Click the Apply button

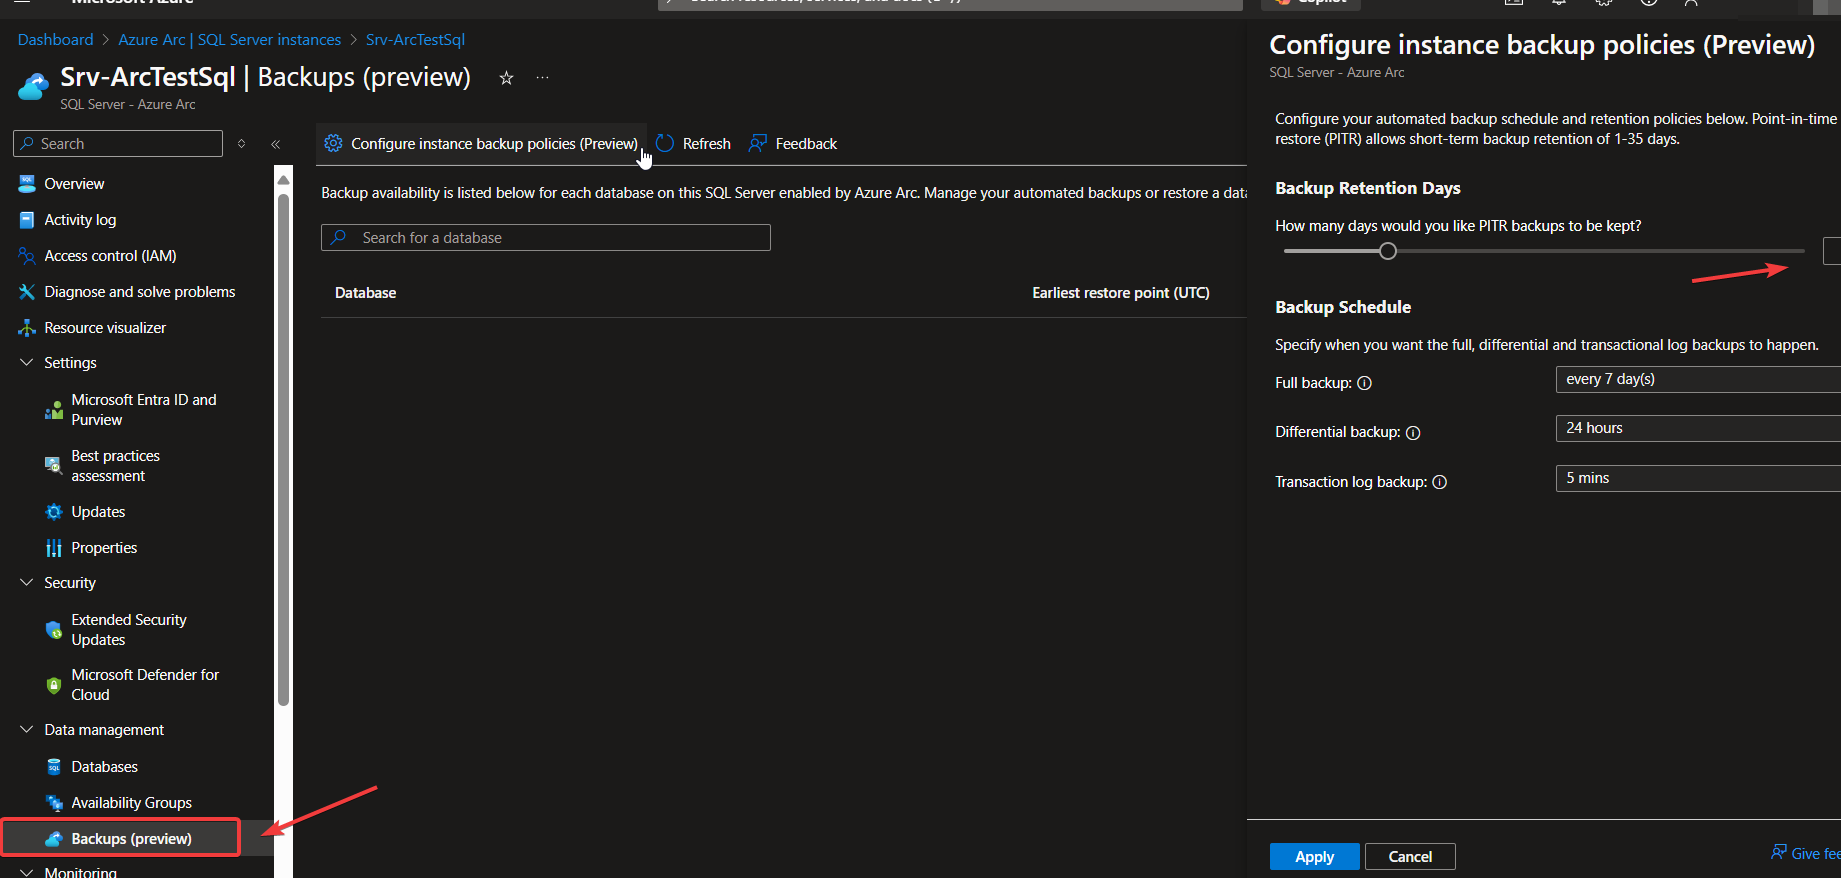pos(1314,857)
